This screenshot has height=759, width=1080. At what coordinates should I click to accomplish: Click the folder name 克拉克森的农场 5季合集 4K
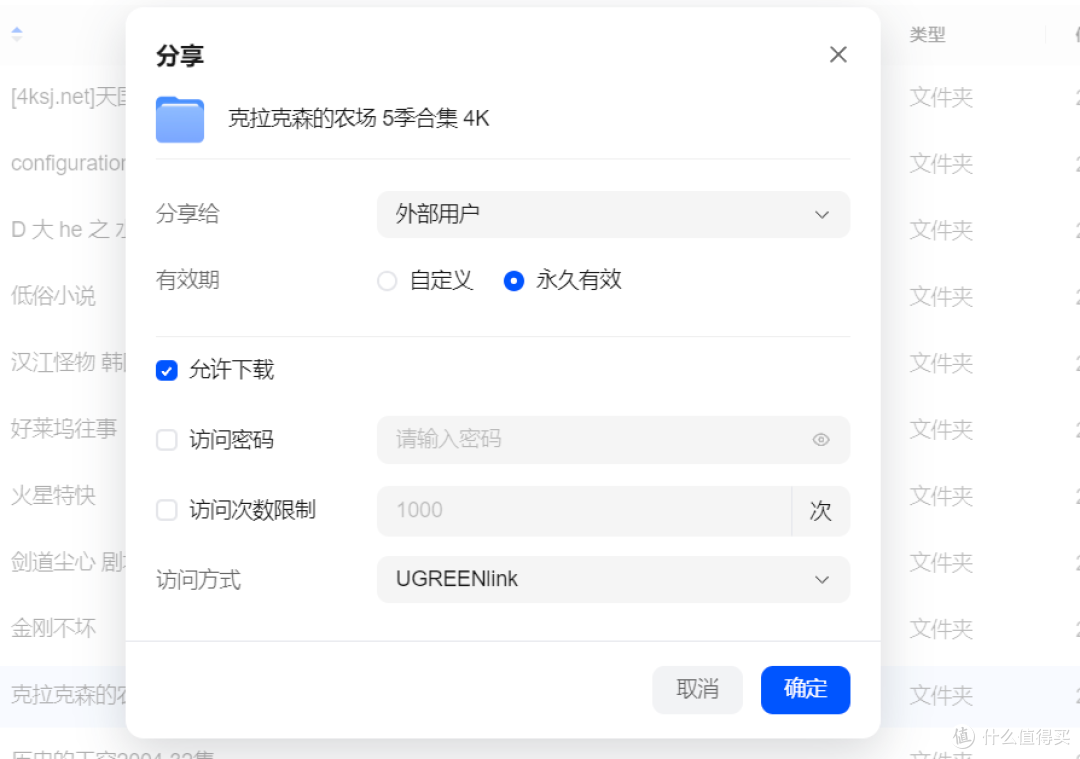tap(358, 118)
